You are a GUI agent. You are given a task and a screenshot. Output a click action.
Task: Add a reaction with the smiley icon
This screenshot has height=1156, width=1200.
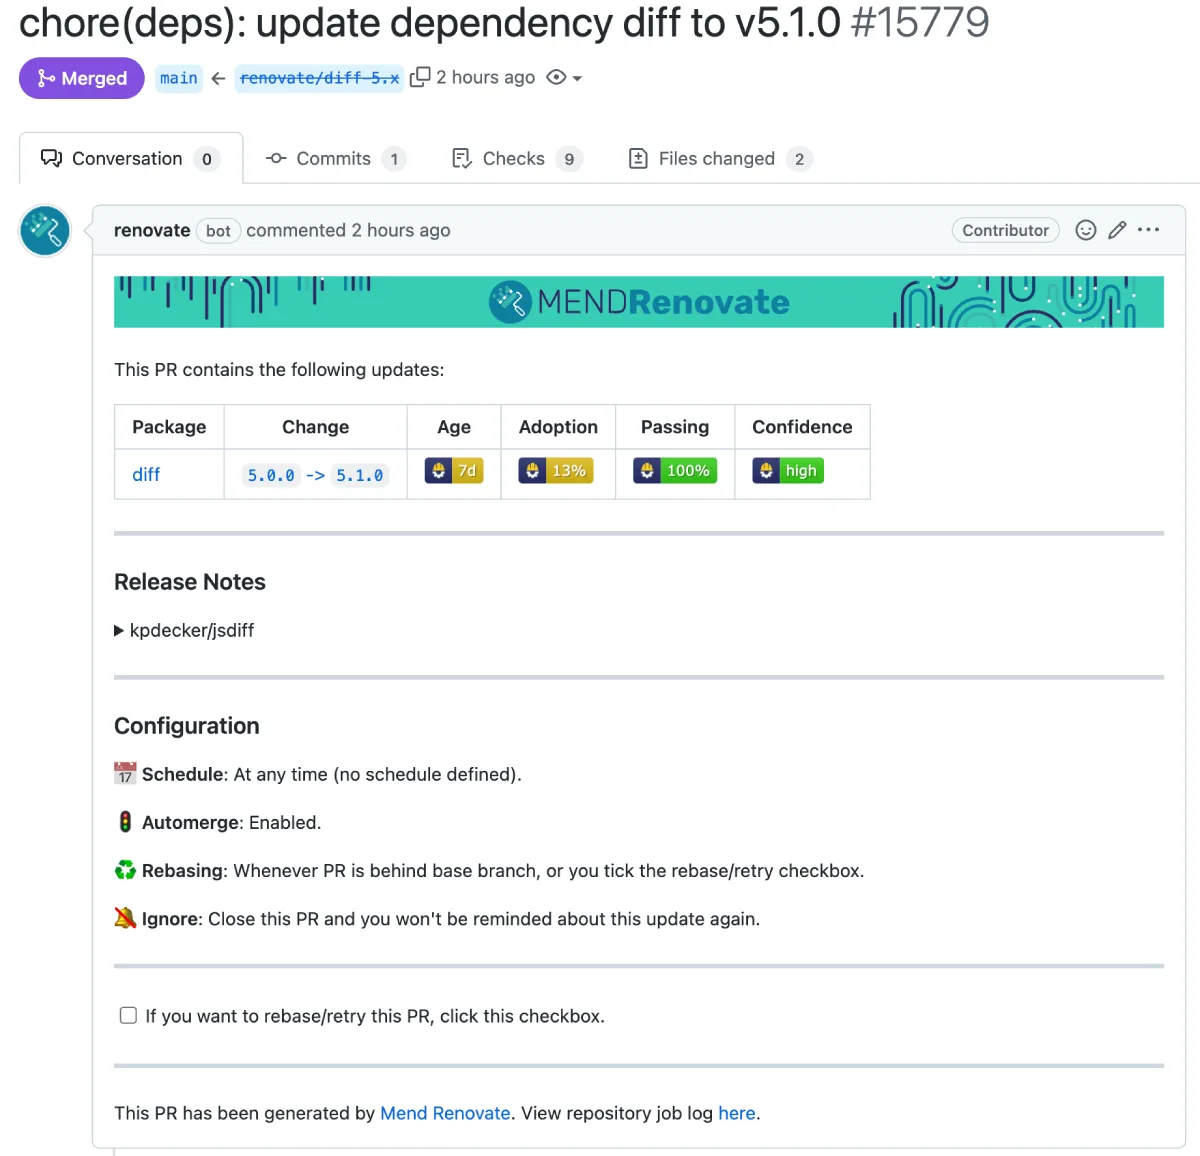click(1086, 230)
